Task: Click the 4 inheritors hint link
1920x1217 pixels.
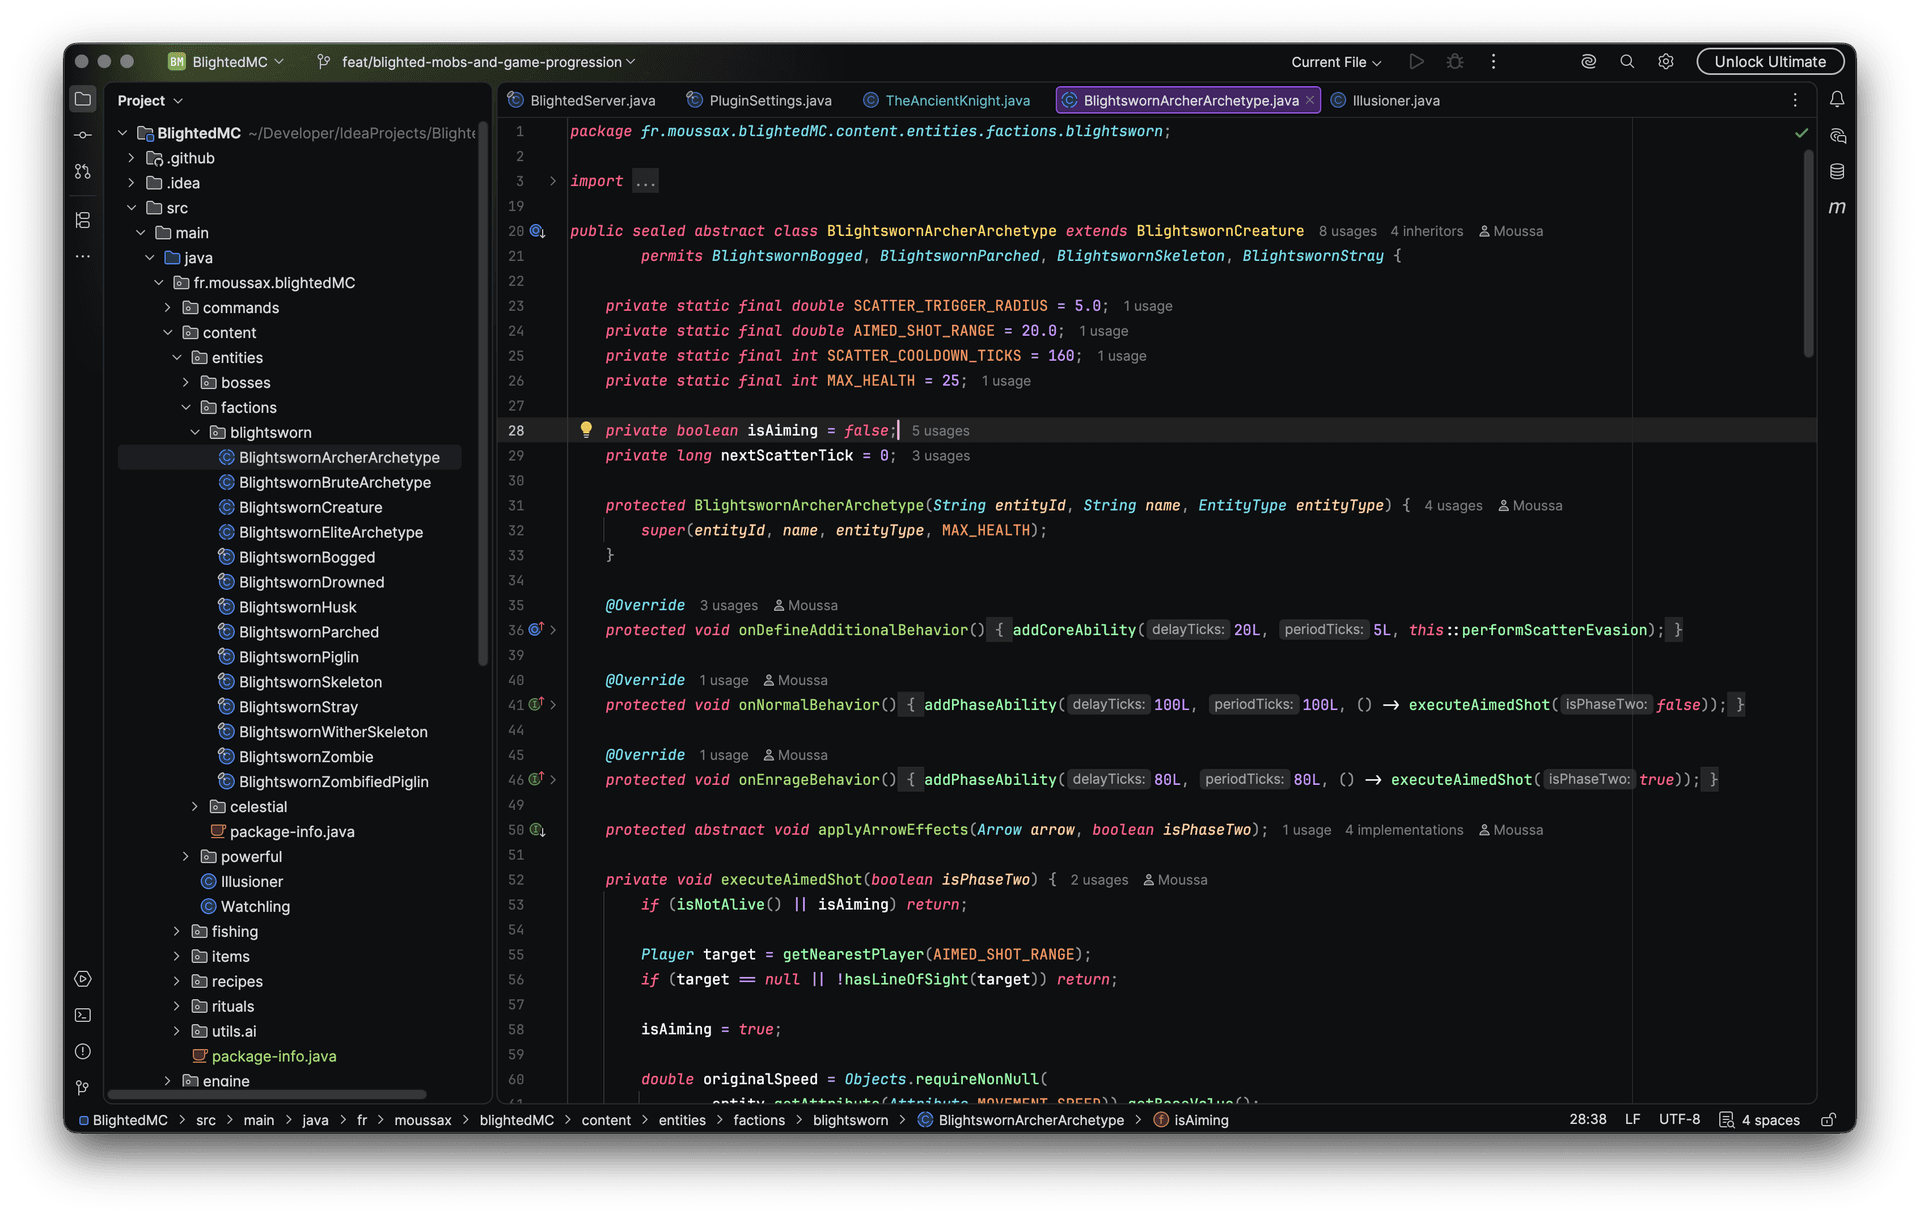Action: point(1426,231)
